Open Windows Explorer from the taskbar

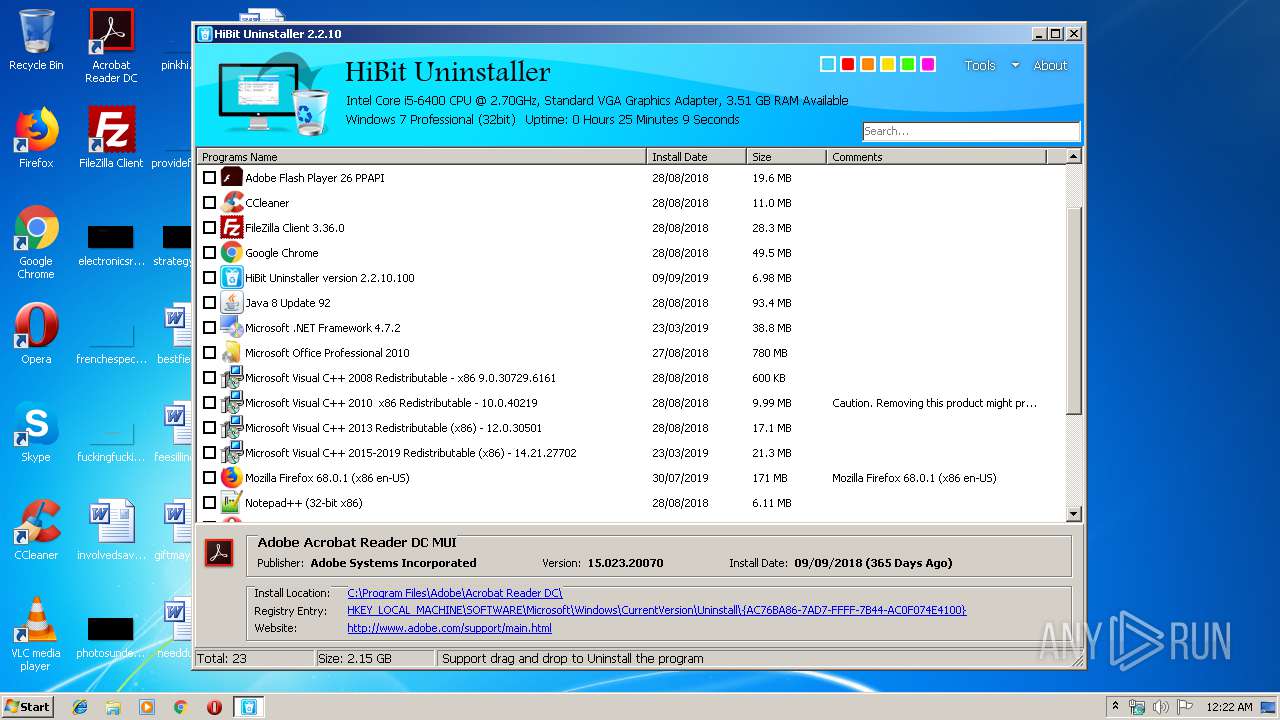pyautogui.click(x=113, y=707)
